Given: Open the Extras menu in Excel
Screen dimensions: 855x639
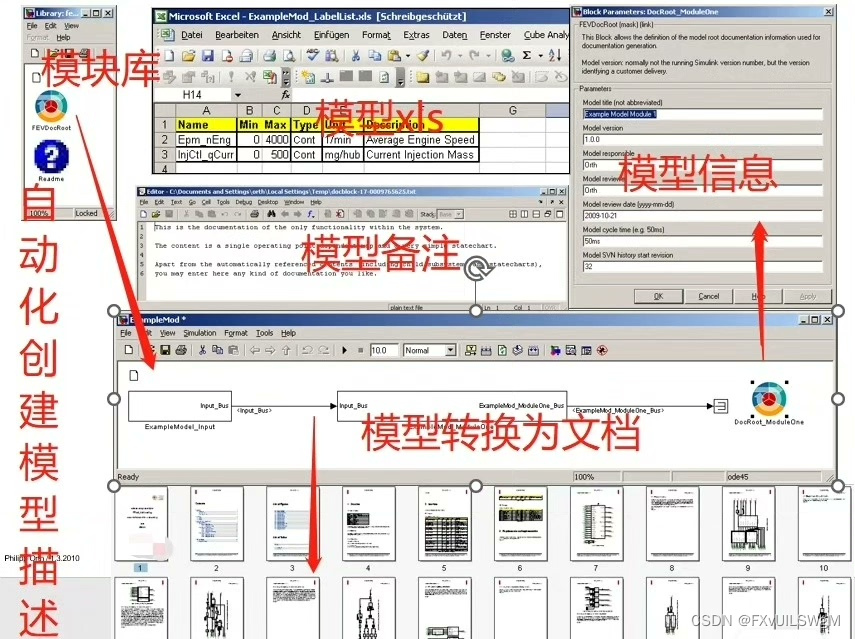Looking at the screenshot, I should point(416,35).
